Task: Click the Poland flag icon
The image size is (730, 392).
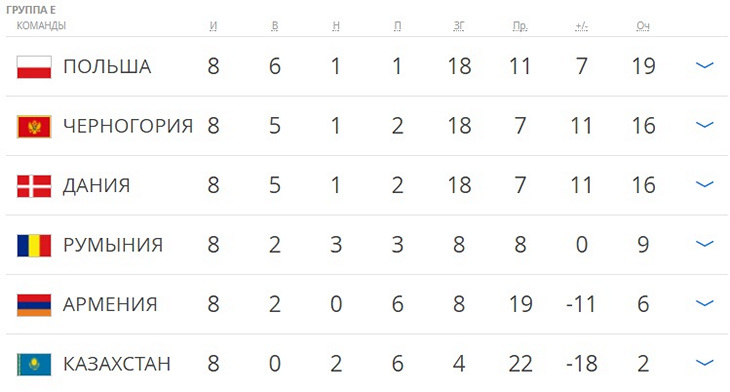Action: tap(34, 67)
